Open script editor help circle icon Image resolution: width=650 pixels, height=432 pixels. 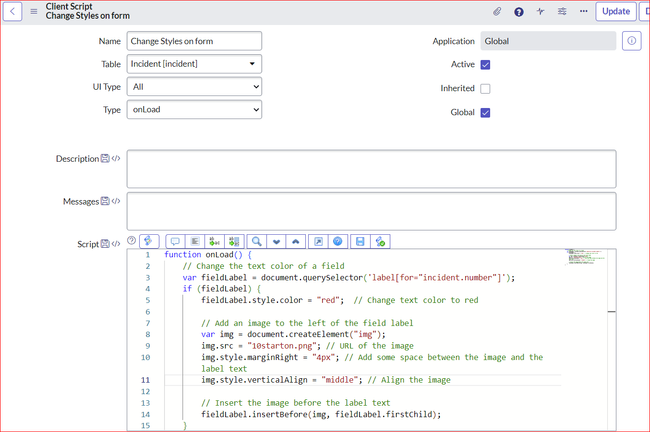[131, 240]
